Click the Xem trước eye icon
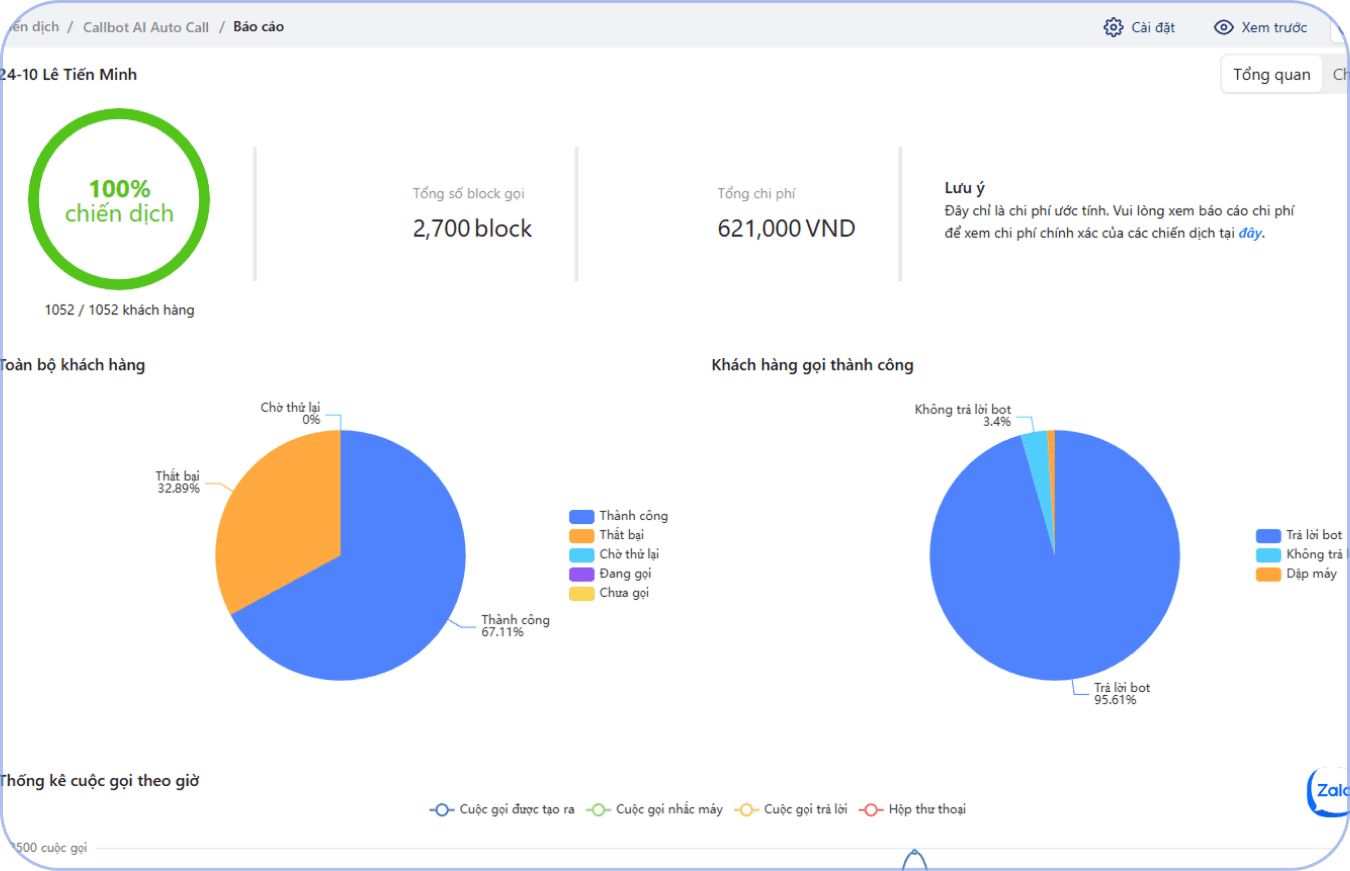Viewport: 1350px width, 871px height. click(1223, 27)
